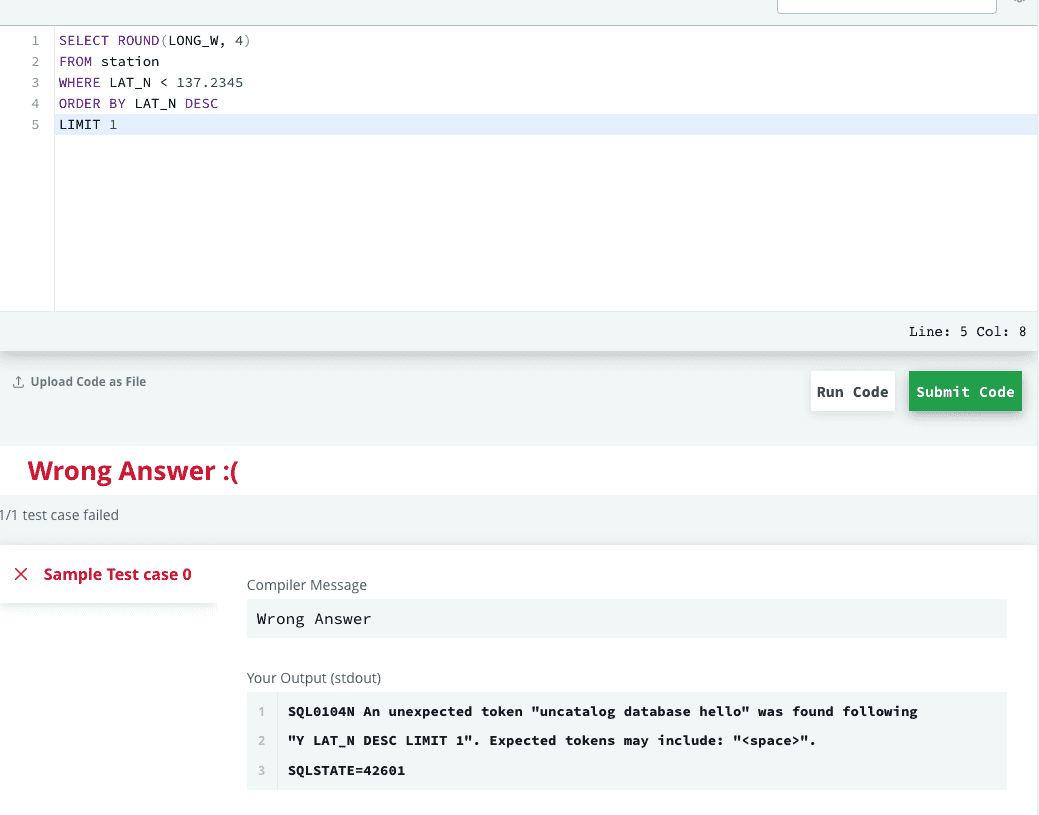Select the Sample Test case 0 tab
The width and height of the screenshot is (1039, 815).
[x=117, y=574]
